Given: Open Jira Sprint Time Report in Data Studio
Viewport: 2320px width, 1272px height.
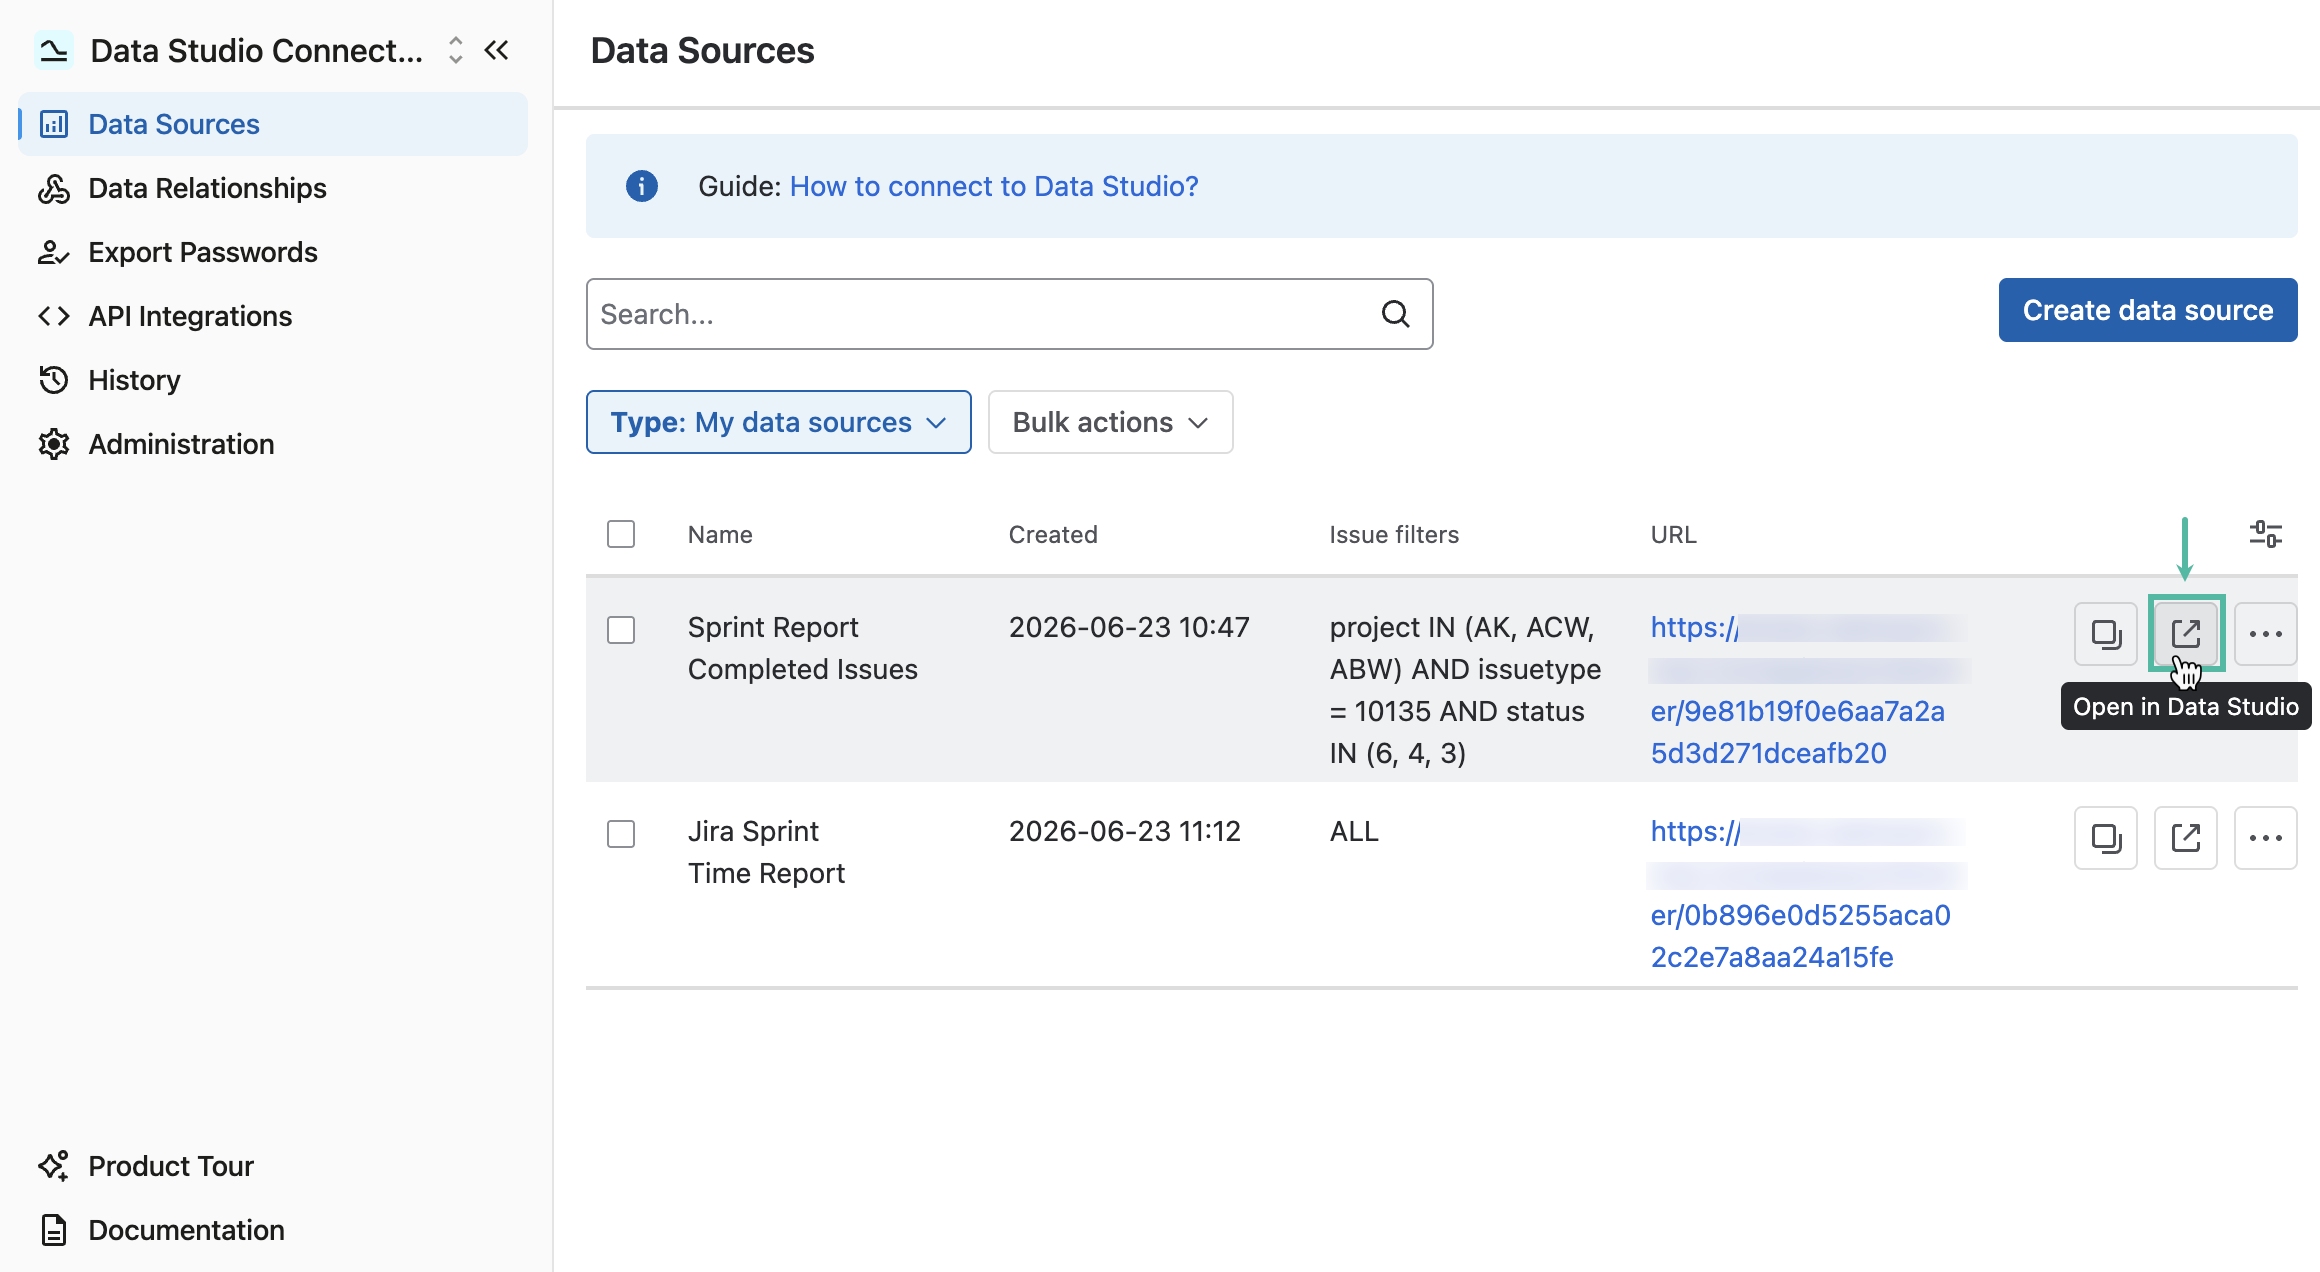Looking at the screenshot, I should tap(2186, 838).
